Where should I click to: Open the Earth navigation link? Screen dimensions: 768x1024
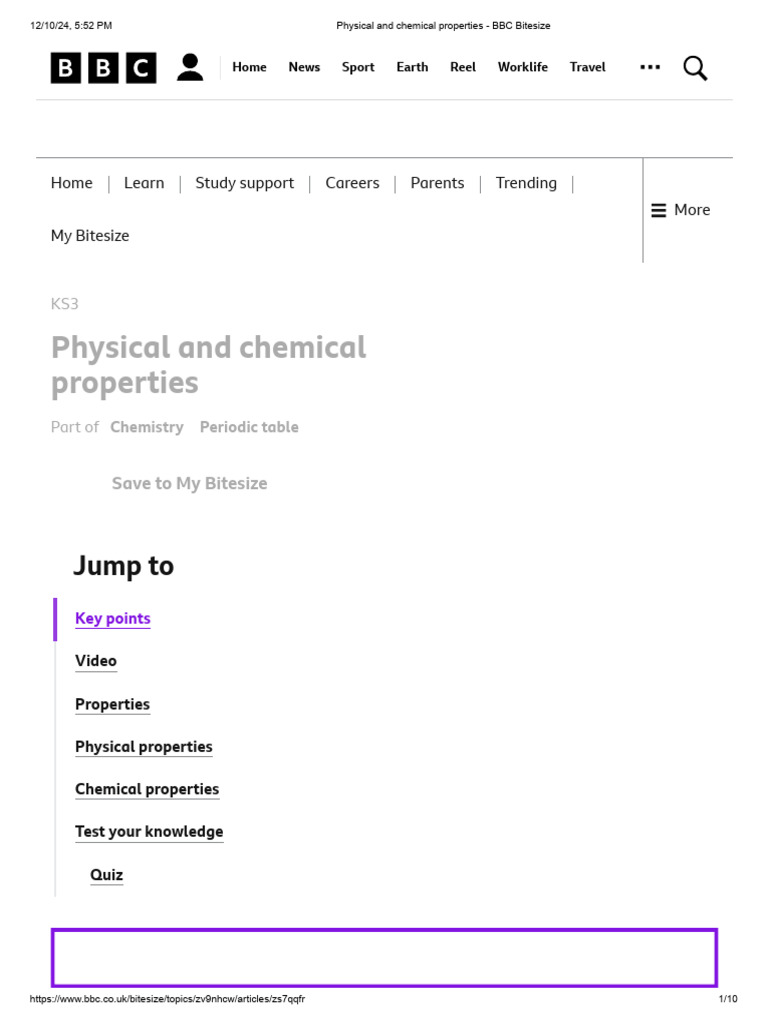coord(412,67)
